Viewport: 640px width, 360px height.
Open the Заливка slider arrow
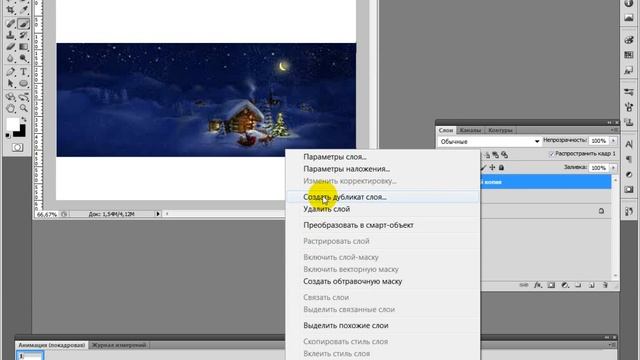613,168
